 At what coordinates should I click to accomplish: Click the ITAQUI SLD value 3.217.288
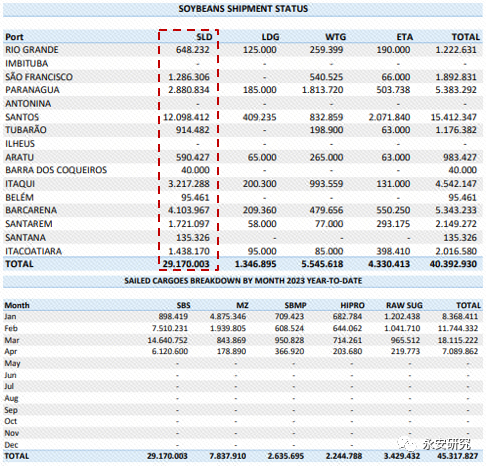pyautogui.click(x=189, y=184)
